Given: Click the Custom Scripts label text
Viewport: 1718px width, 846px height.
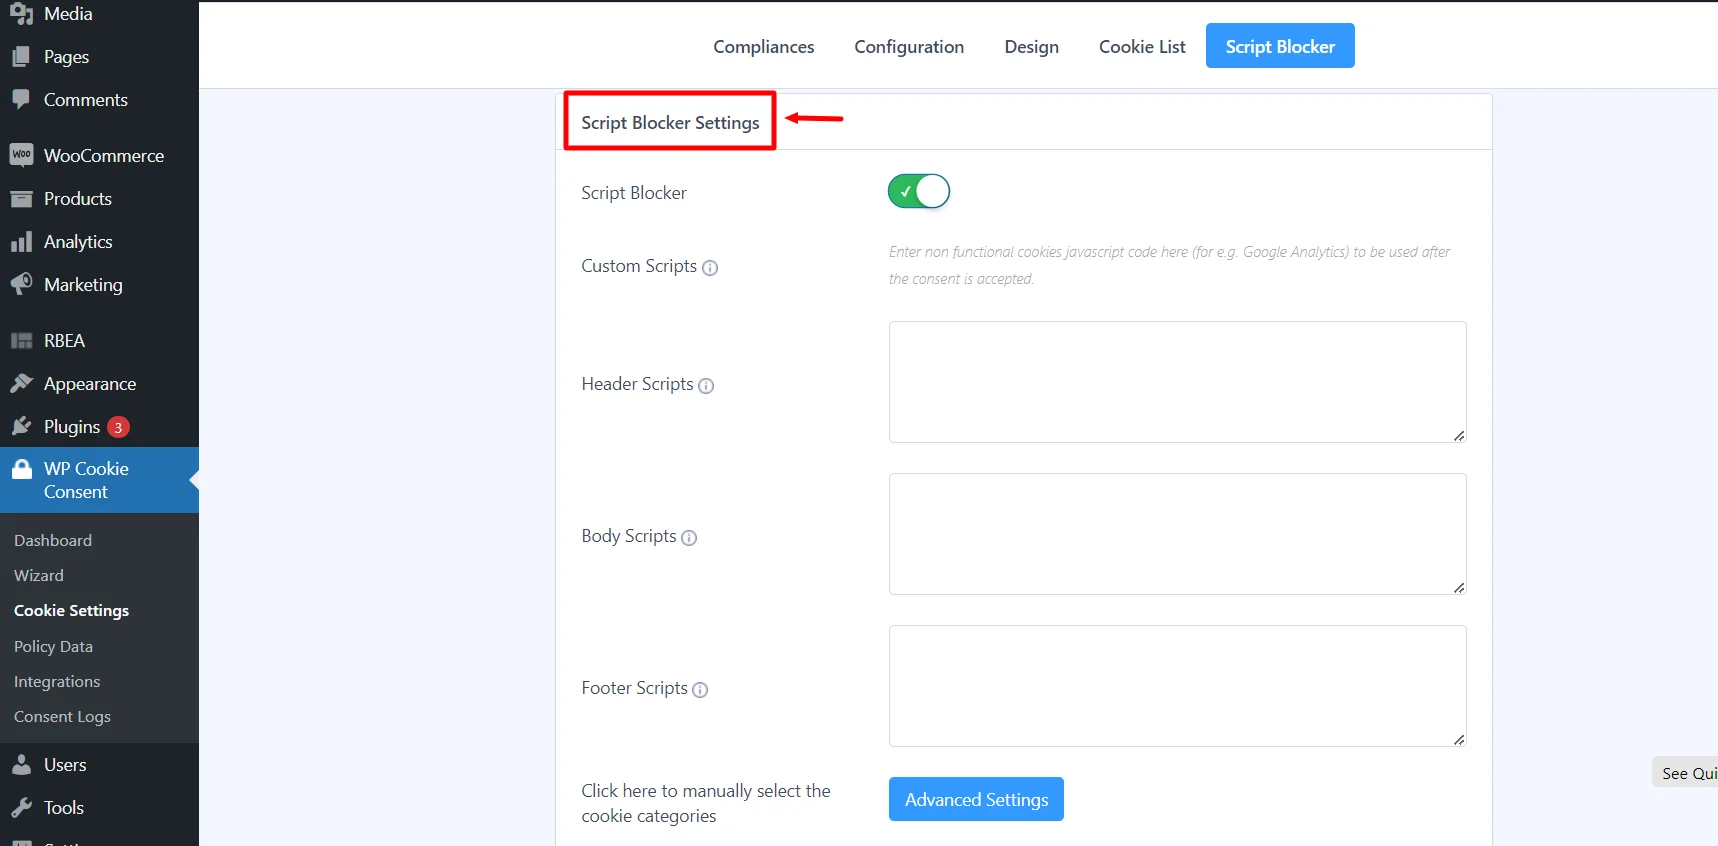Looking at the screenshot, I should click(x=639, y=266).
